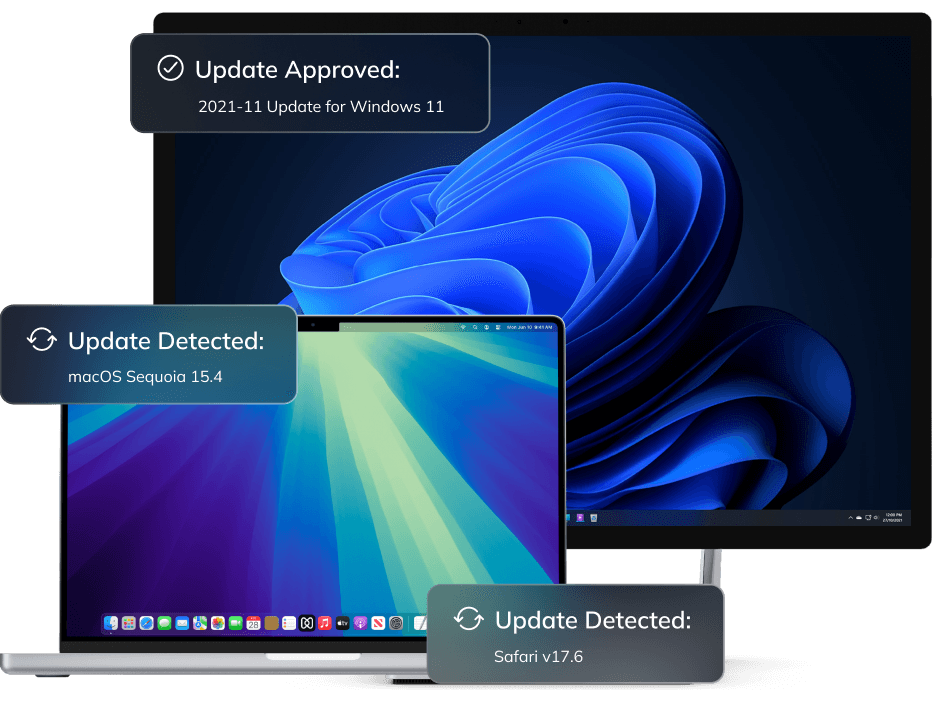Click the refresh icon on macOS Sequoia notification
This screenshot has width=934, height=712.
[41, 340]
